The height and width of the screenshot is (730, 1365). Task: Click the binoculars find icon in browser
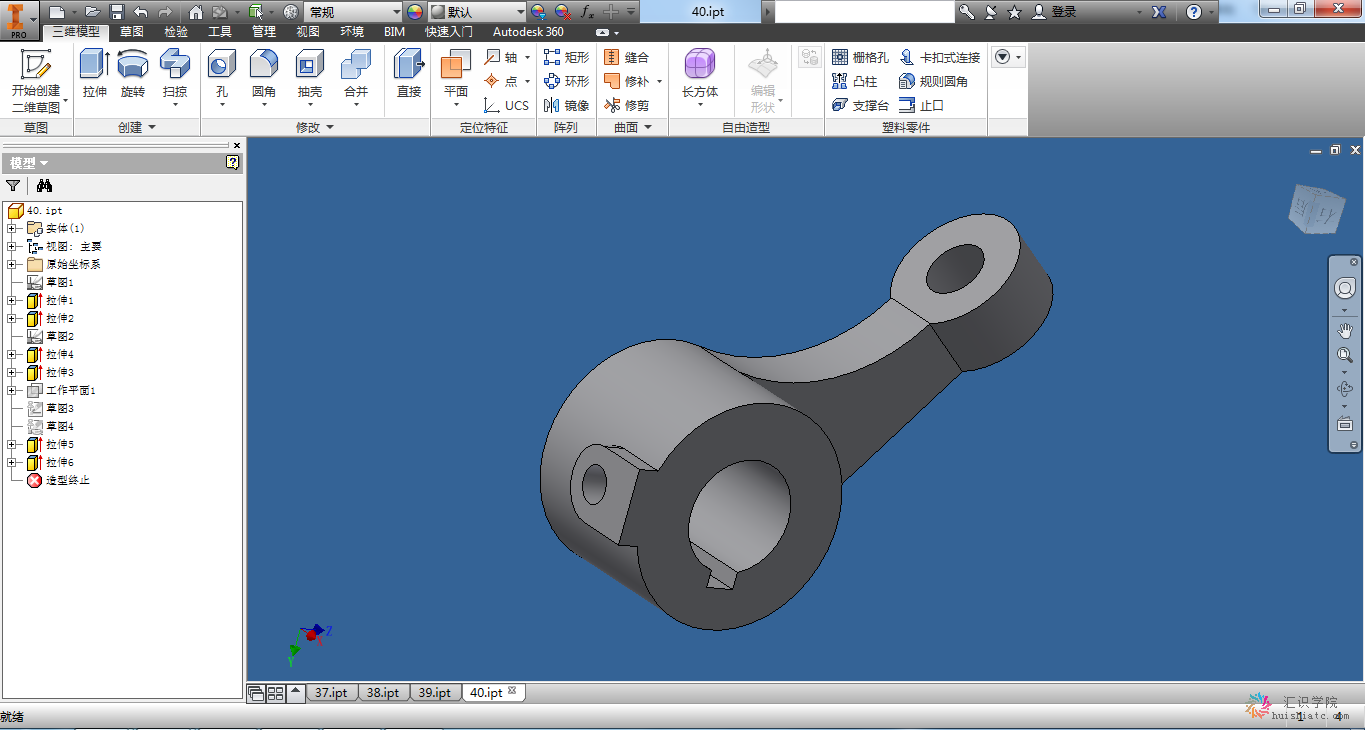(x=44, y=186)
